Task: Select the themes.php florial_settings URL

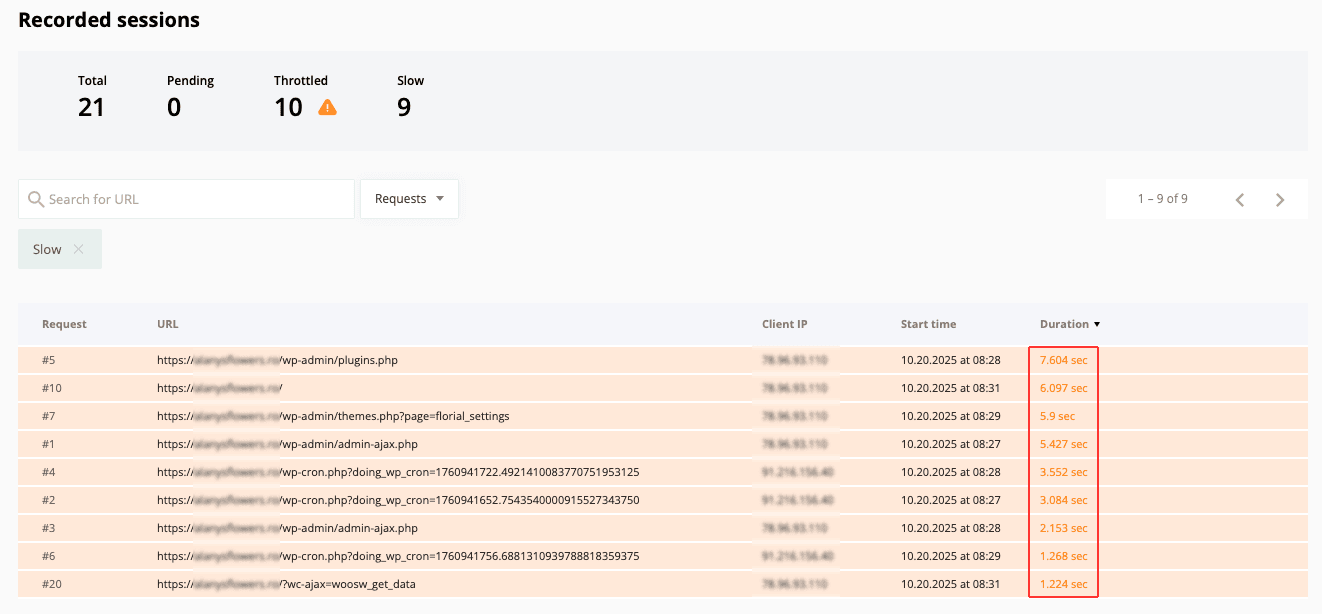Action: [x=333, y=416]
